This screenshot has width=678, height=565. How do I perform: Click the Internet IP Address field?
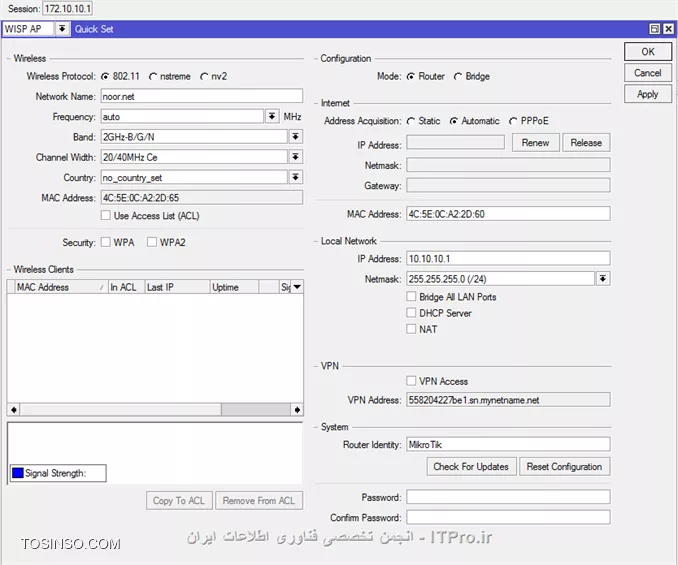(x=455, y=142)
